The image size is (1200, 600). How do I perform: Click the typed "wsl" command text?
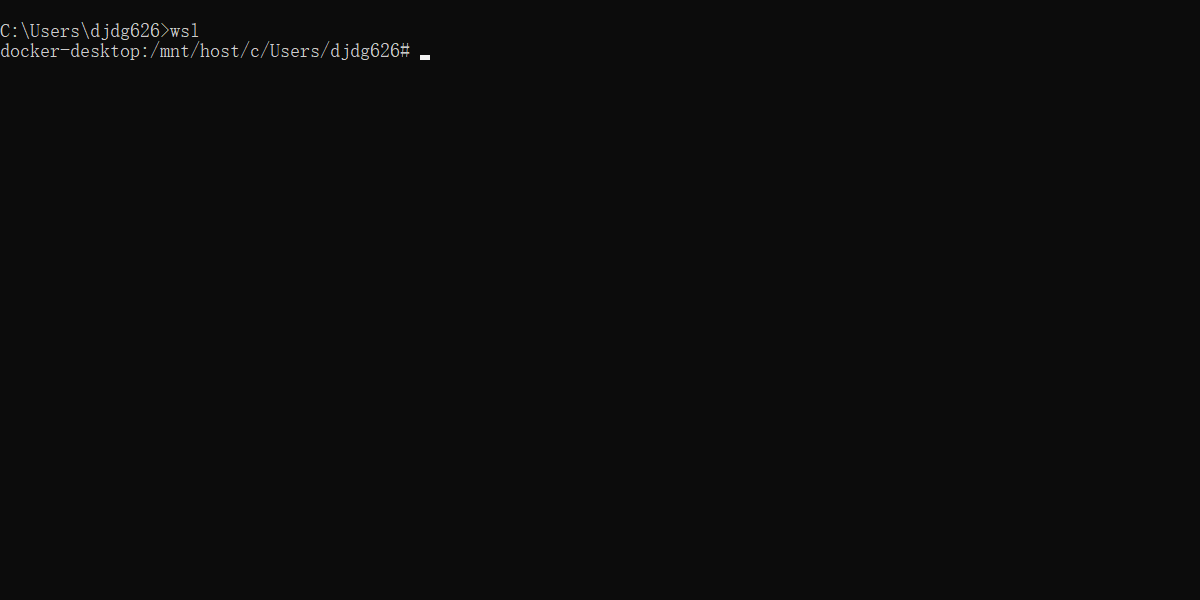(185, 31)
